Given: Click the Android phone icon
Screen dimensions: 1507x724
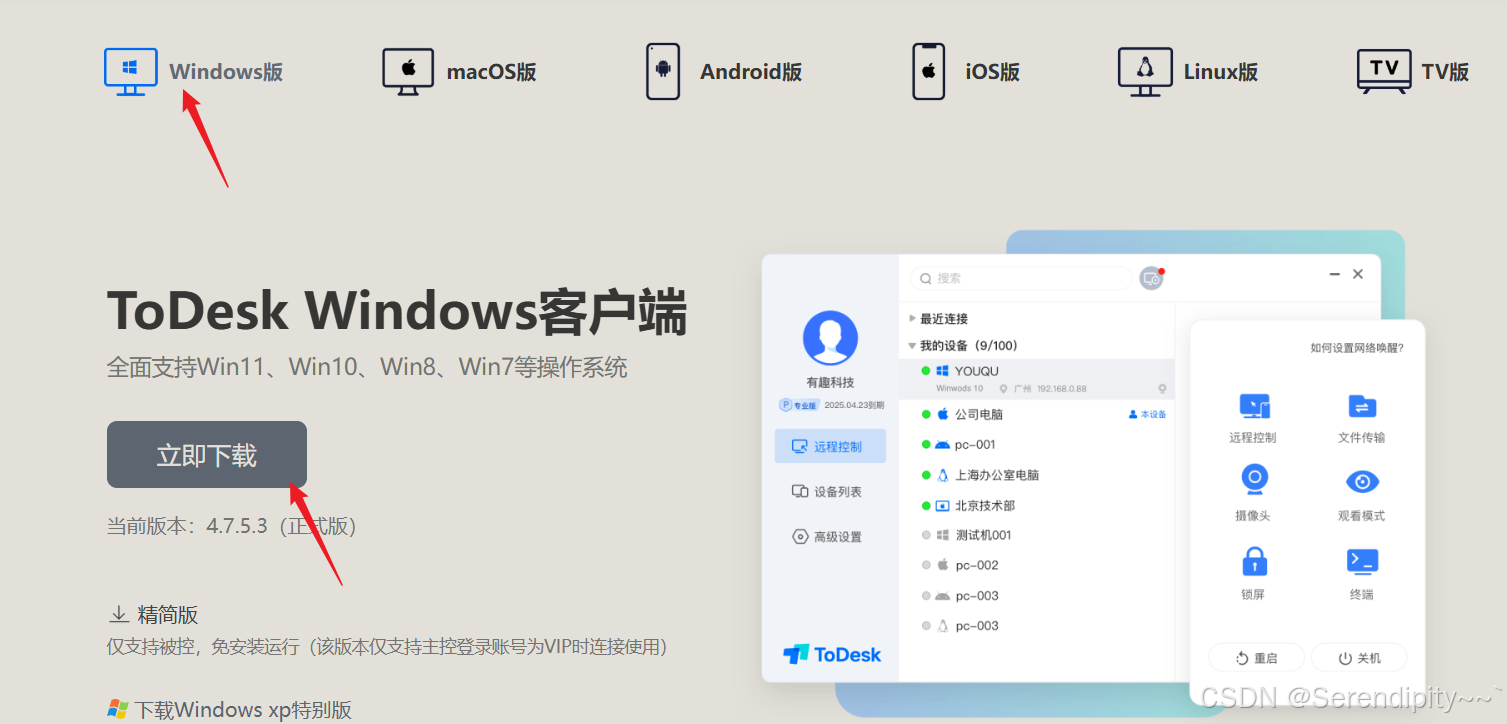Looking at the screenshot, I should [x=663, y=71].
